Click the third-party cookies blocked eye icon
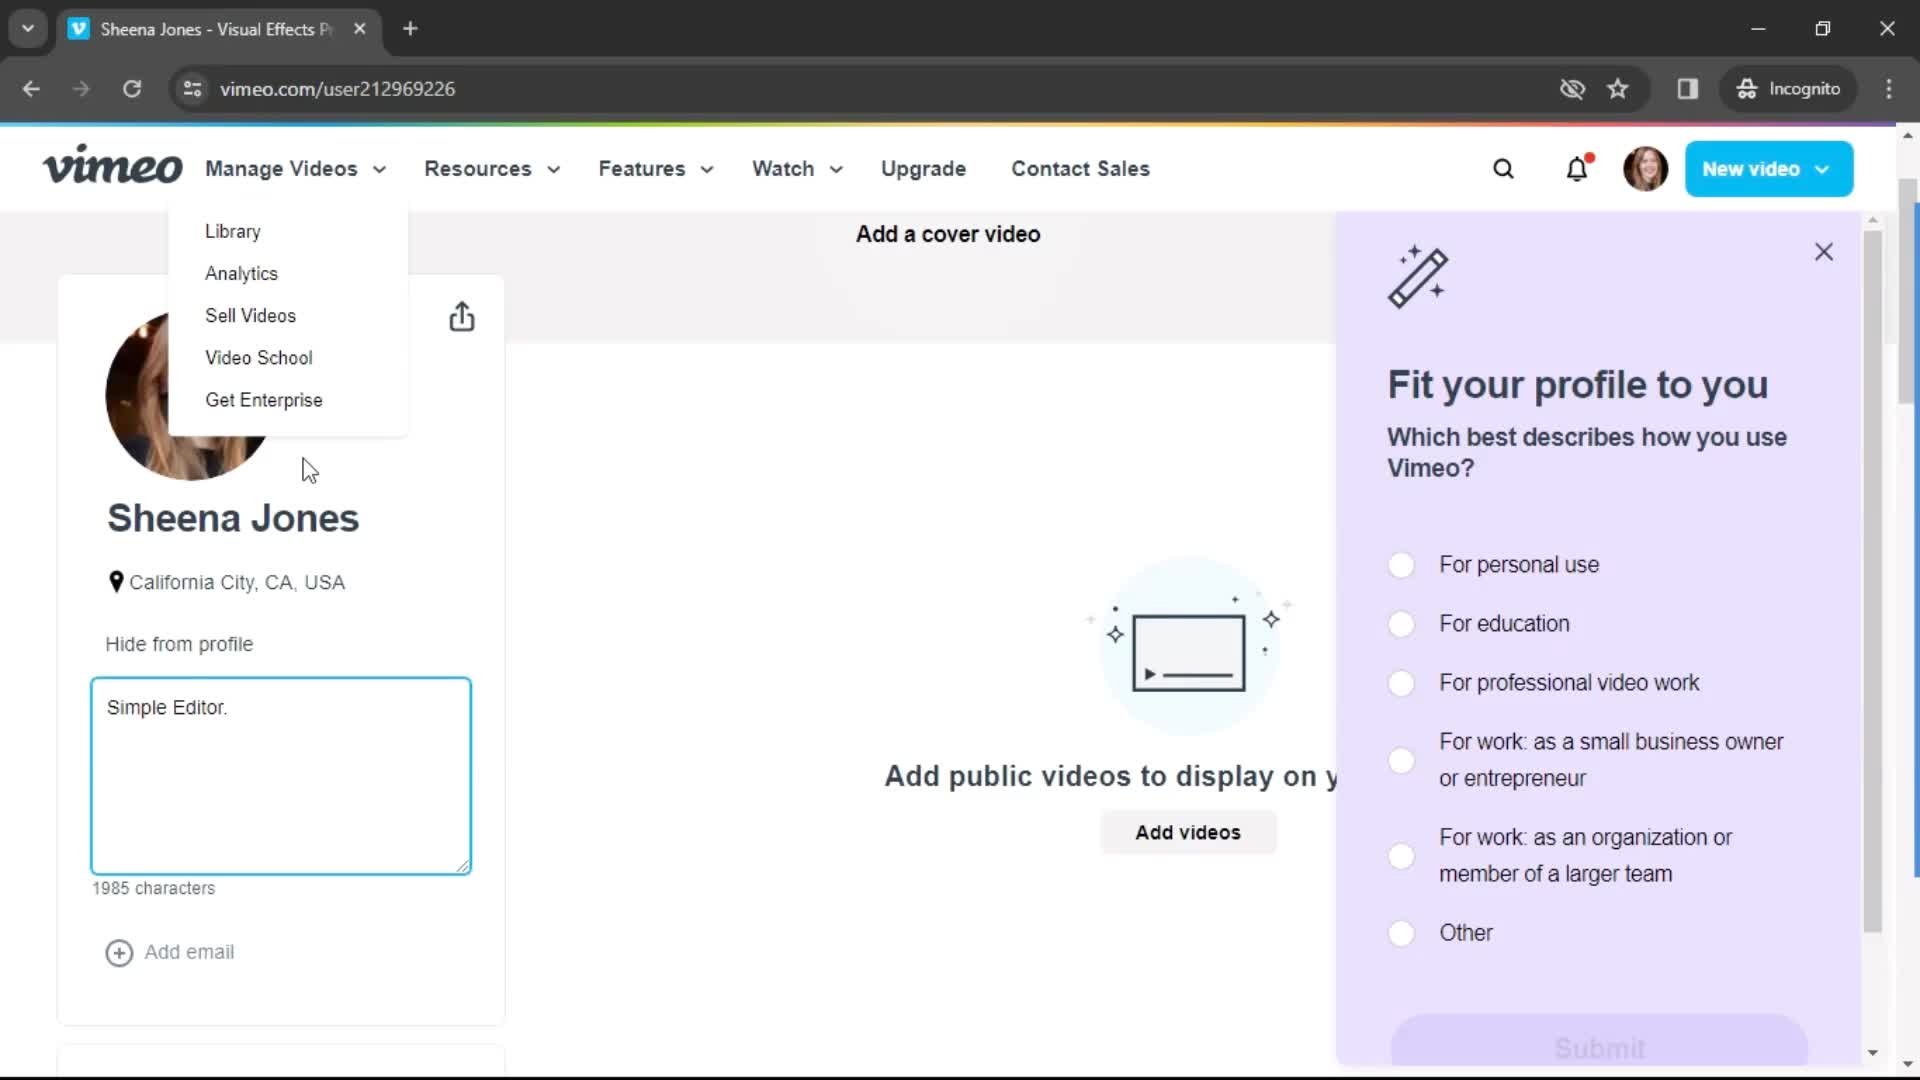This screenshot has height=1080, width=1920. pos(1572,89)
